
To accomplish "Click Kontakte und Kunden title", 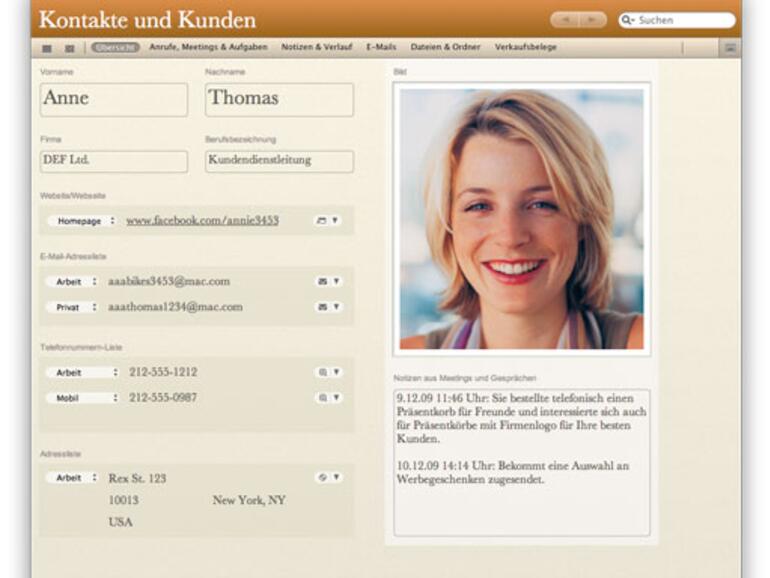I will 147,20.
